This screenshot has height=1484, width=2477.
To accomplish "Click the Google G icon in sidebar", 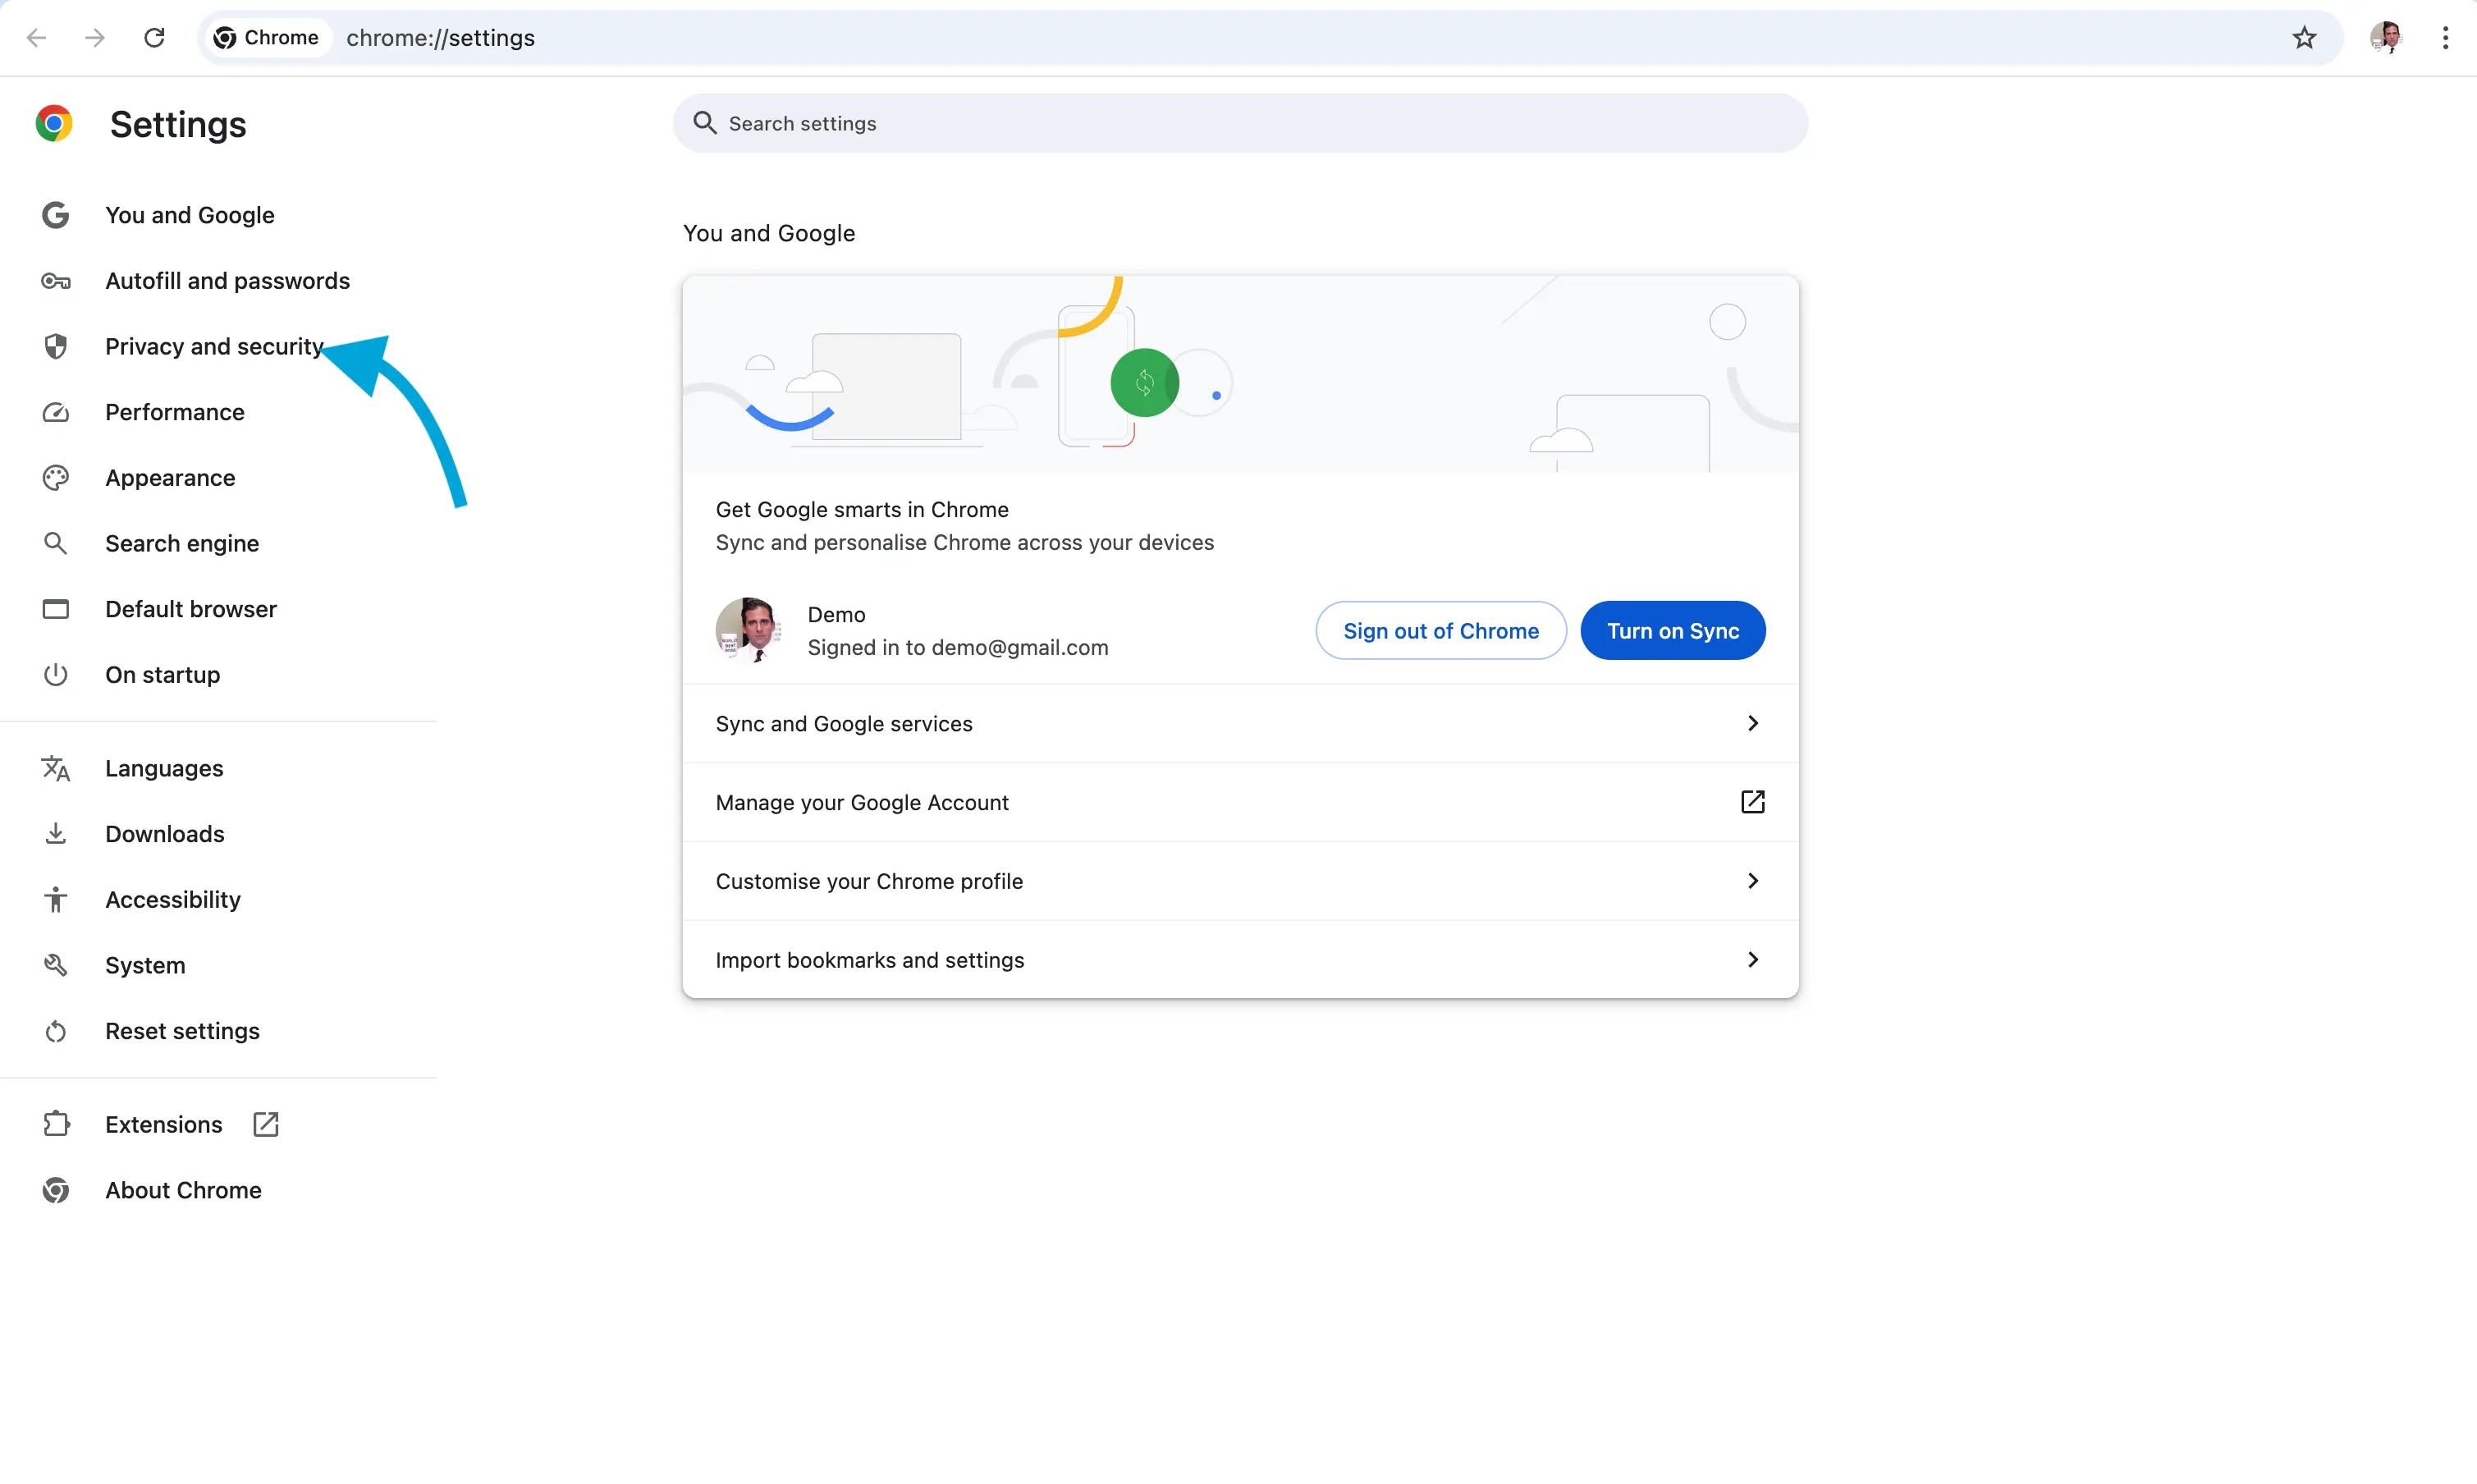I will tap(56, 215).
